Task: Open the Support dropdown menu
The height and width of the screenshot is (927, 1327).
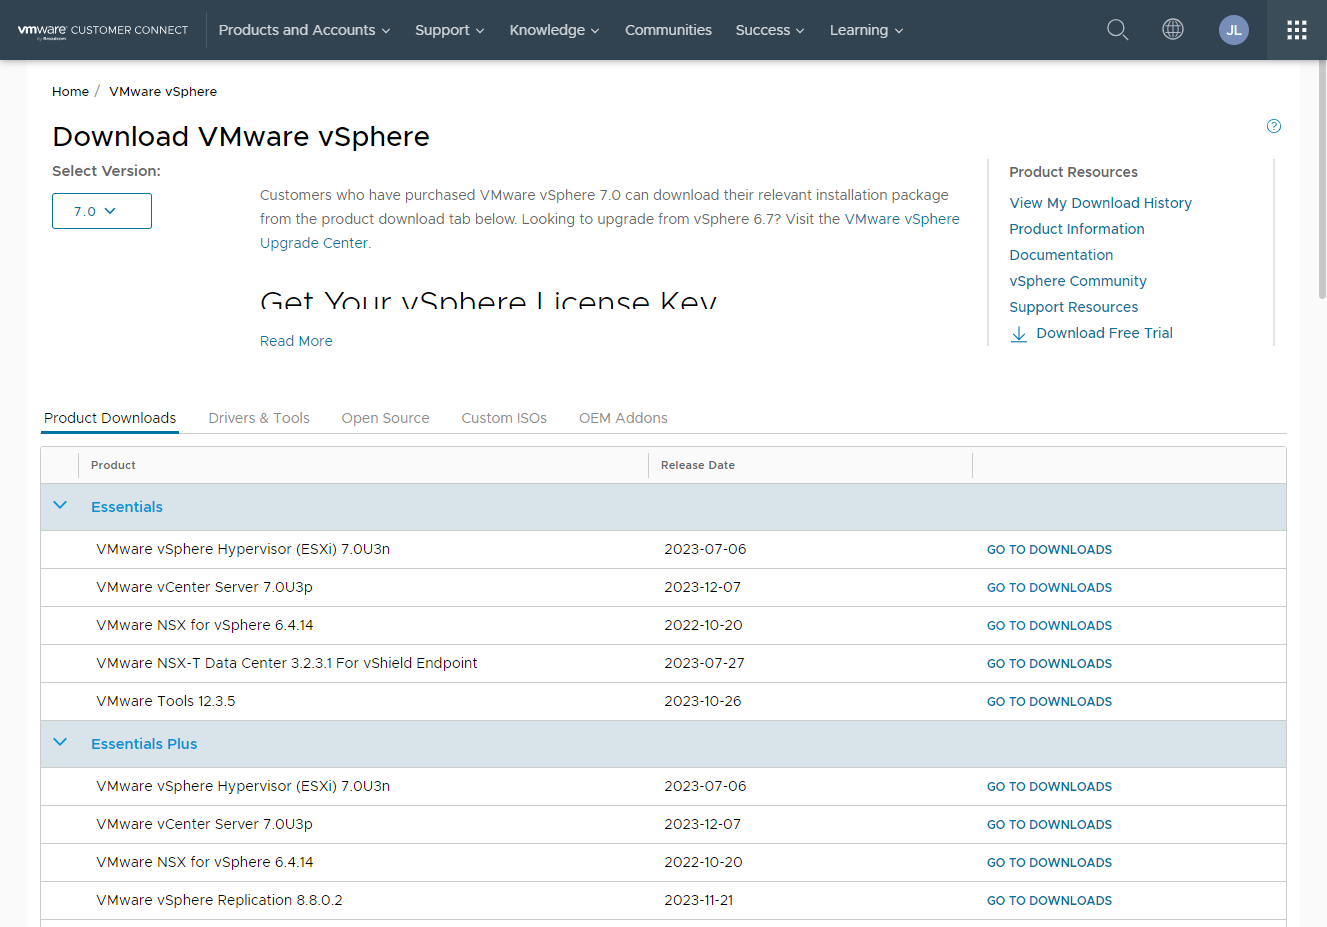Action: pos(450,30)
